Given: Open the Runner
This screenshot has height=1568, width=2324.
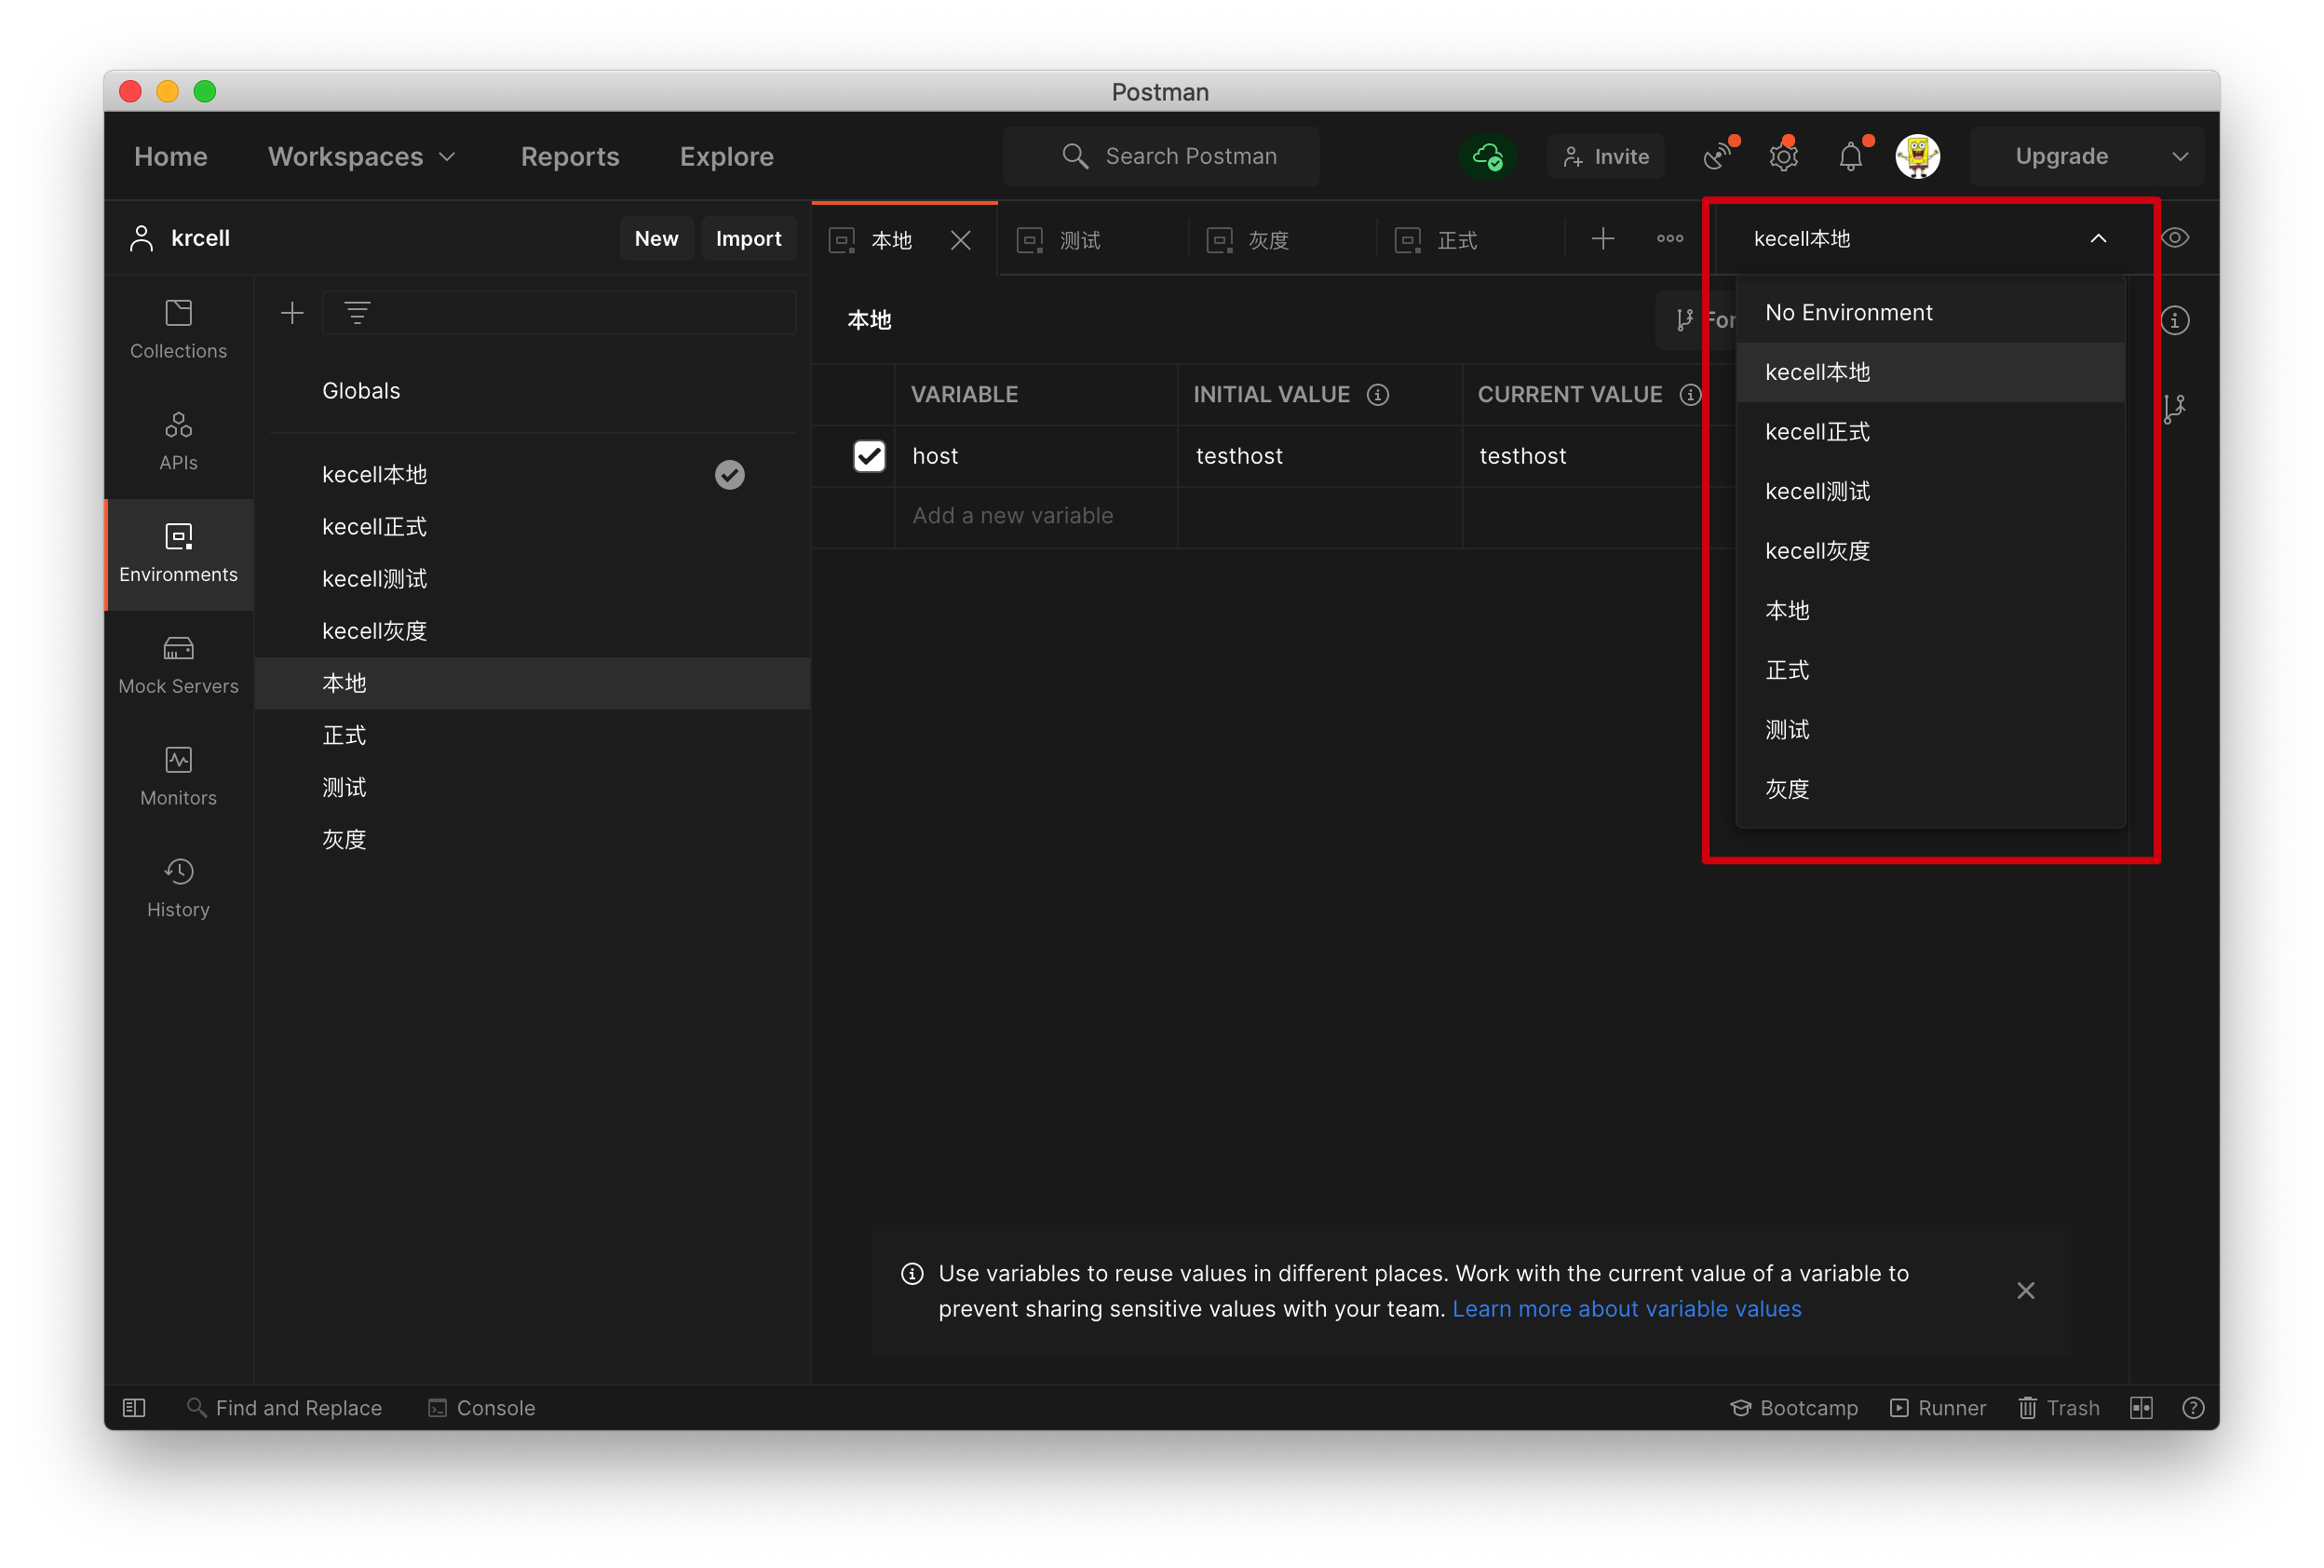Looking at the screenshot, I should tap(1938, 1407).
